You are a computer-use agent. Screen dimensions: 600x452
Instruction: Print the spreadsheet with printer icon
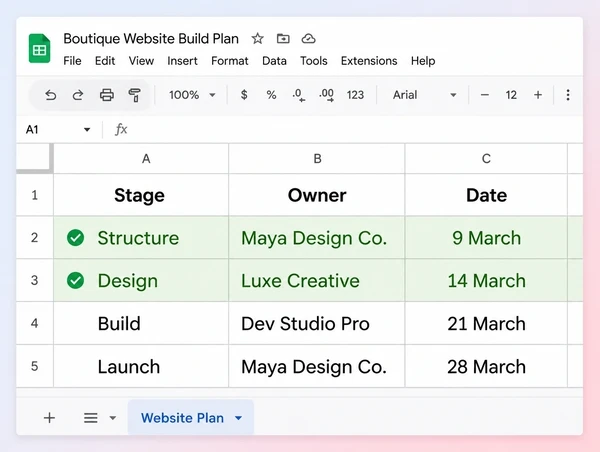107,95
